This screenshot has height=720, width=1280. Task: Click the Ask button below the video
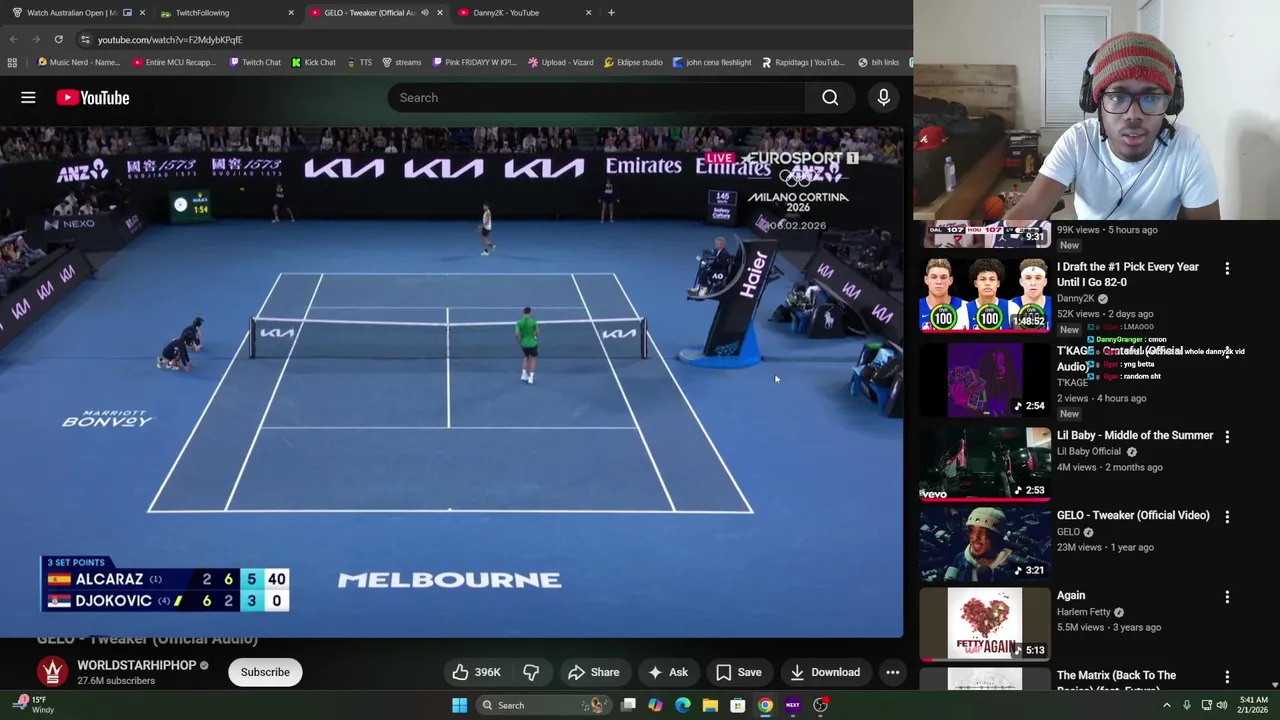[x=668, y=672]
